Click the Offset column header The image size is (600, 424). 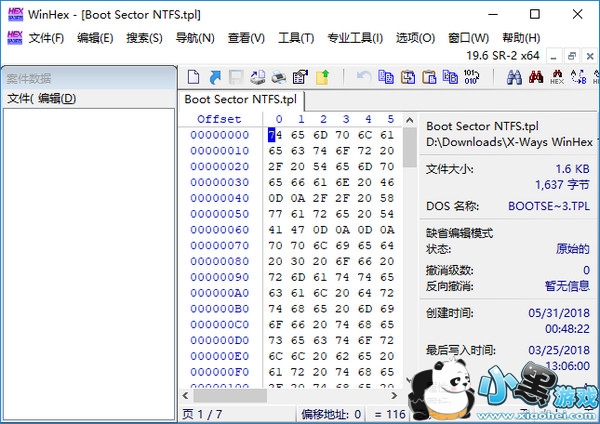(x=219, y=119)
